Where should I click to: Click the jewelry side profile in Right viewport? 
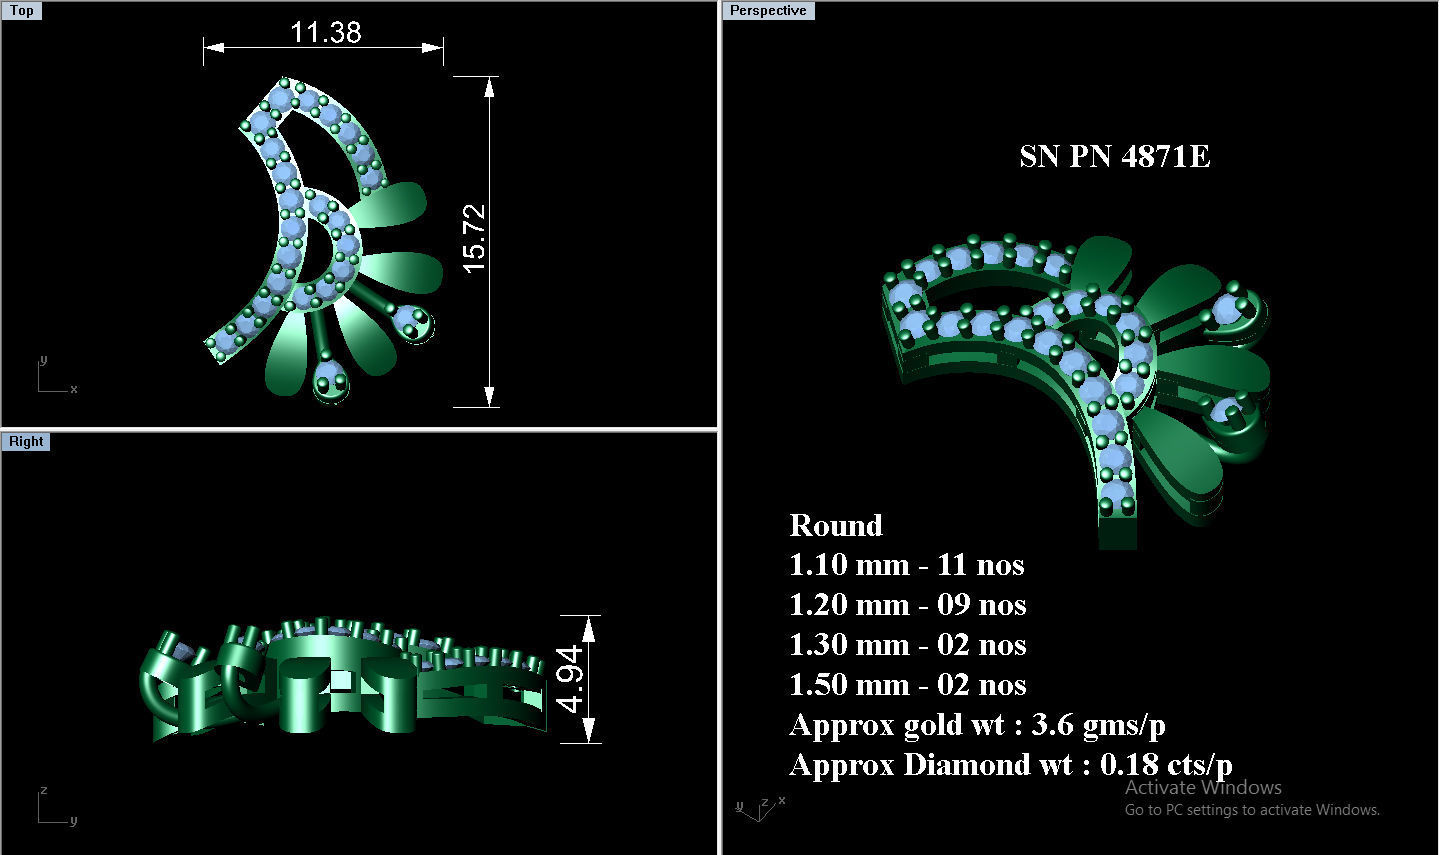pyautogui.click(x=342, y=679)
